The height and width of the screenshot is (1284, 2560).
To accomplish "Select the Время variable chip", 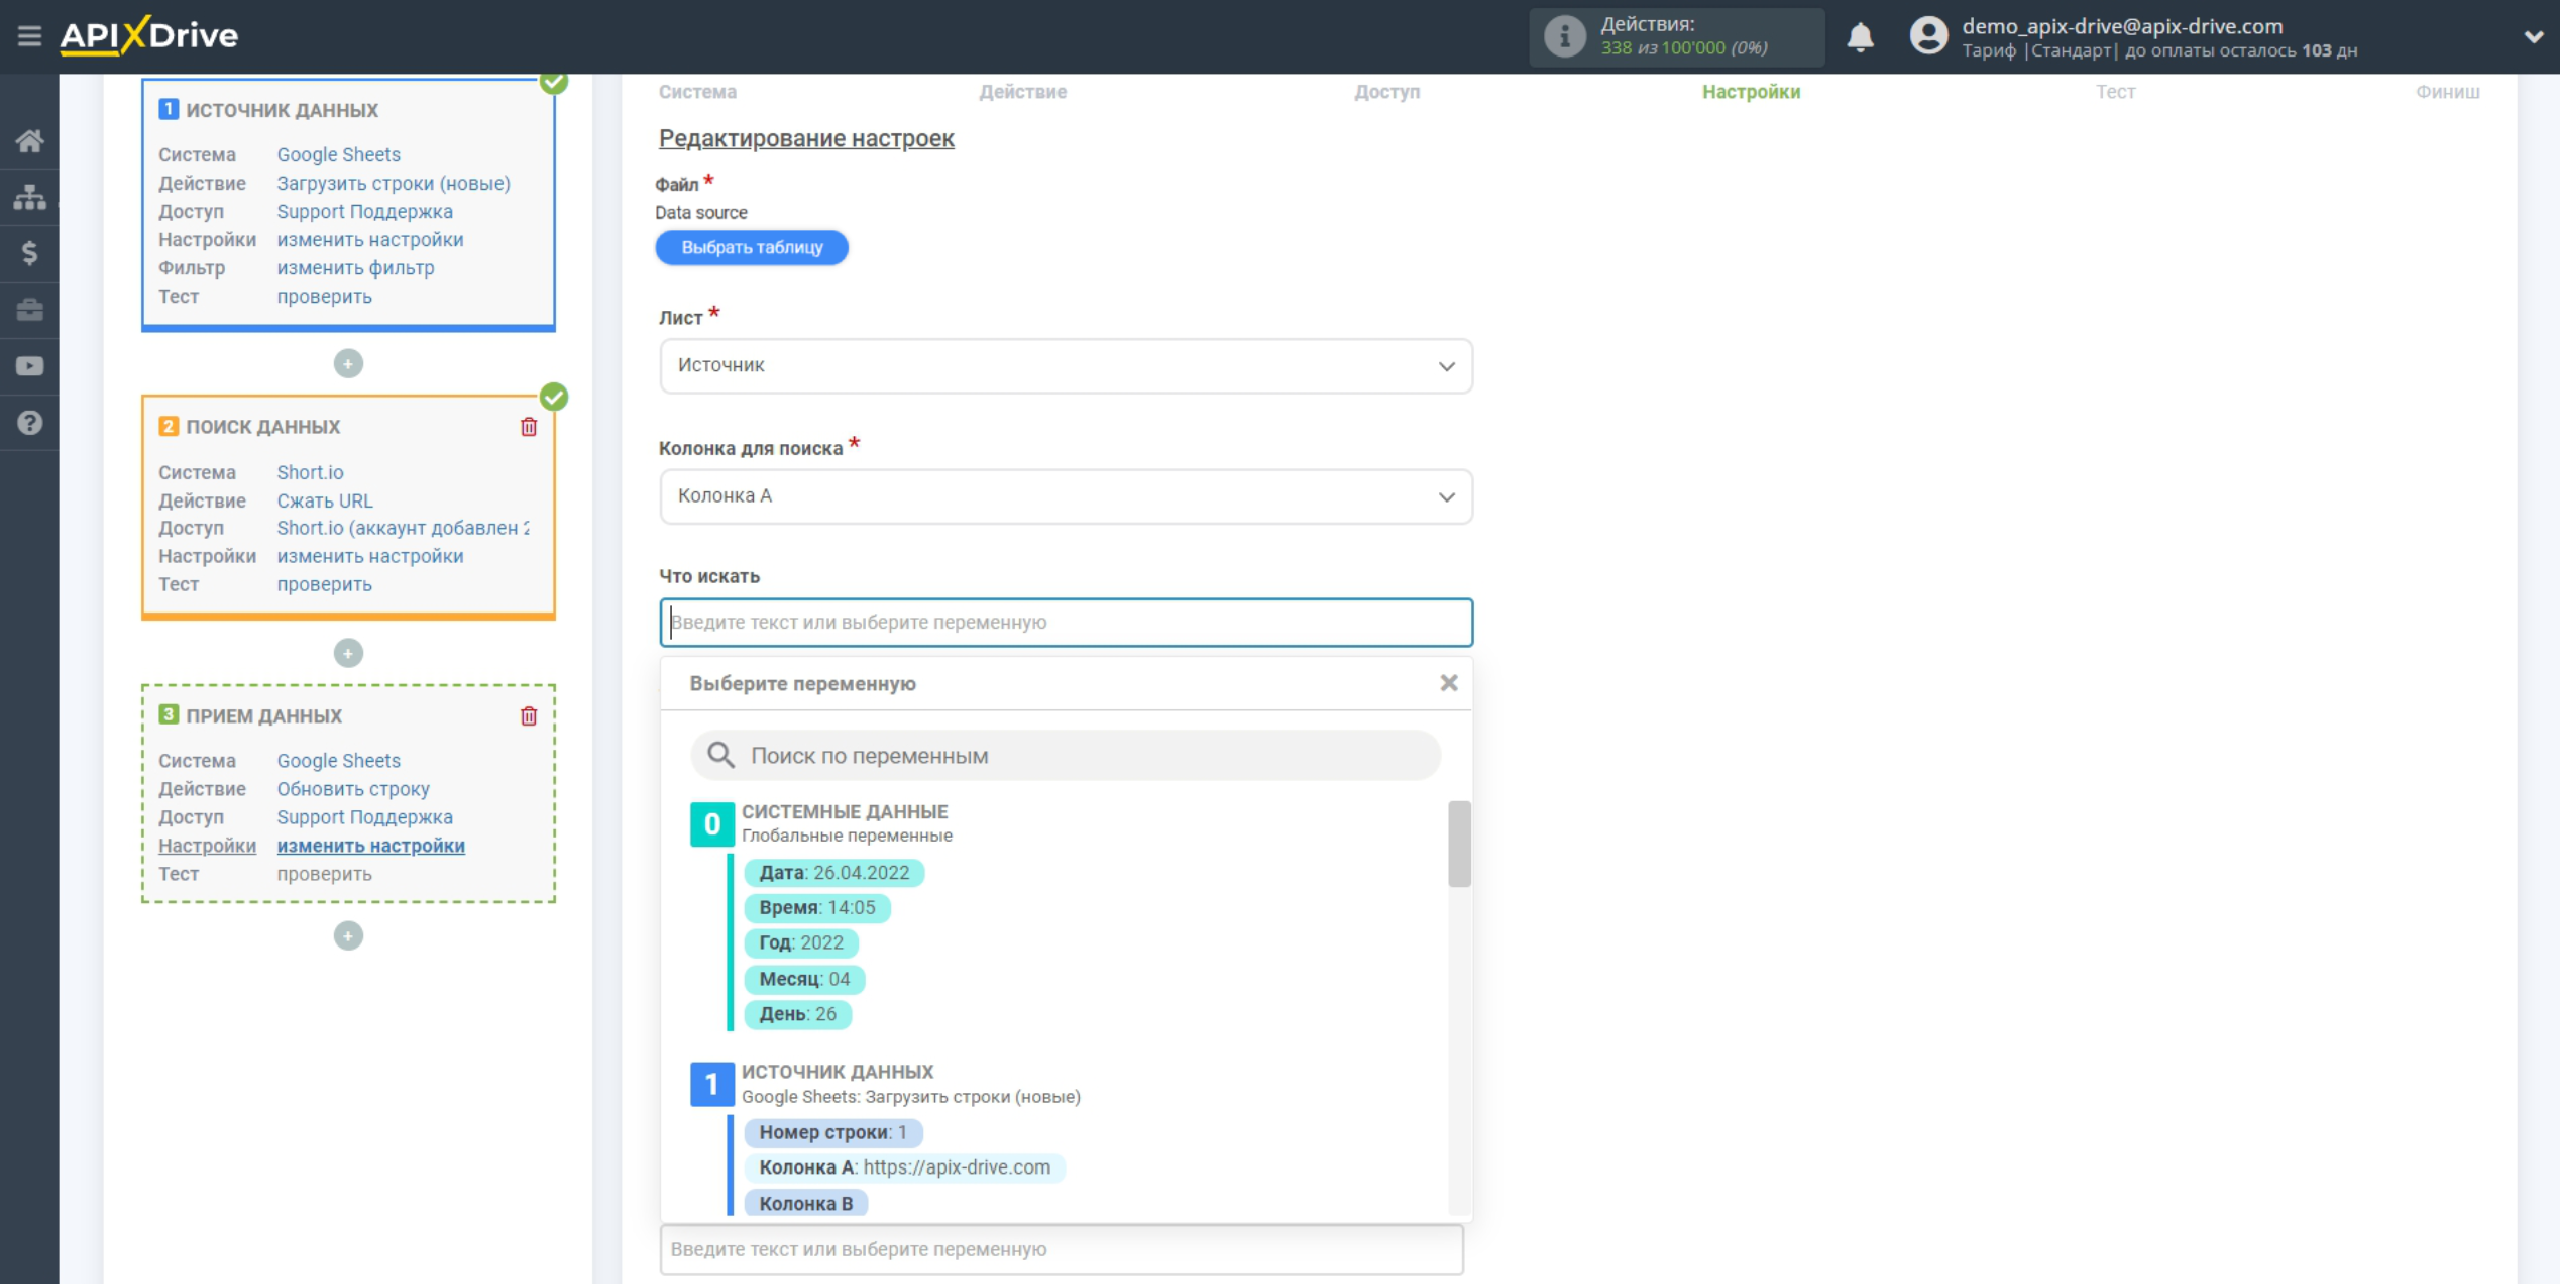I will pos(817,908).
